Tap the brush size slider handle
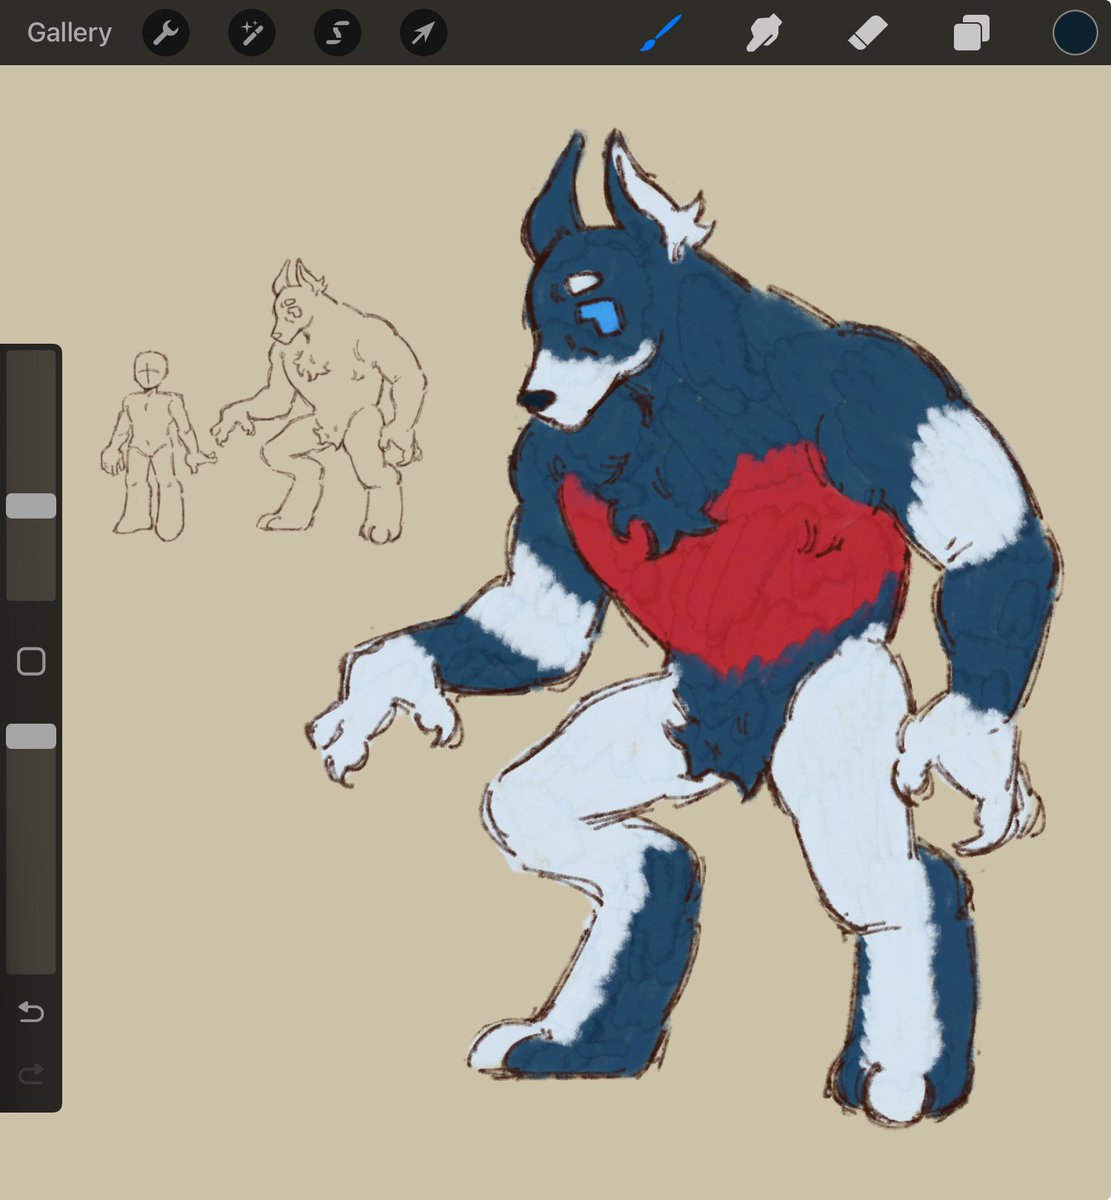Viewport: 1111px width, 1200px height. [x=31, y=505]
